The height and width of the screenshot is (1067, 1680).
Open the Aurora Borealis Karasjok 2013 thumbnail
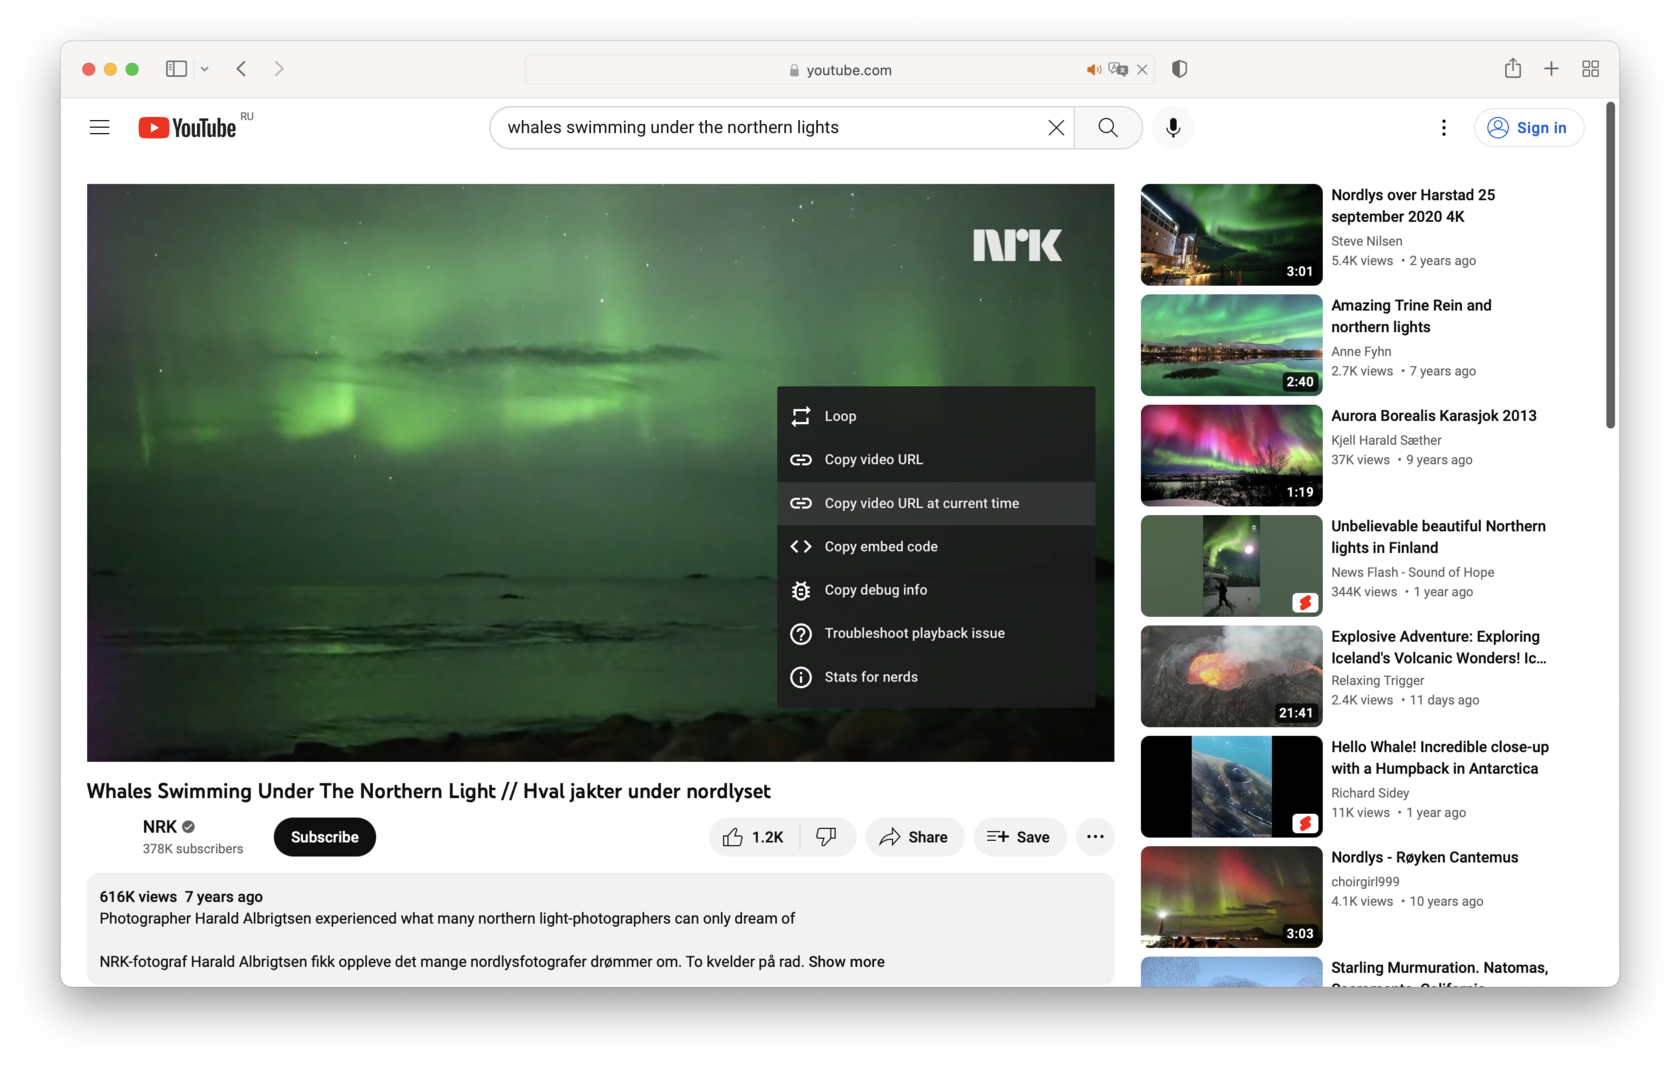click(x=1229, y=455)
